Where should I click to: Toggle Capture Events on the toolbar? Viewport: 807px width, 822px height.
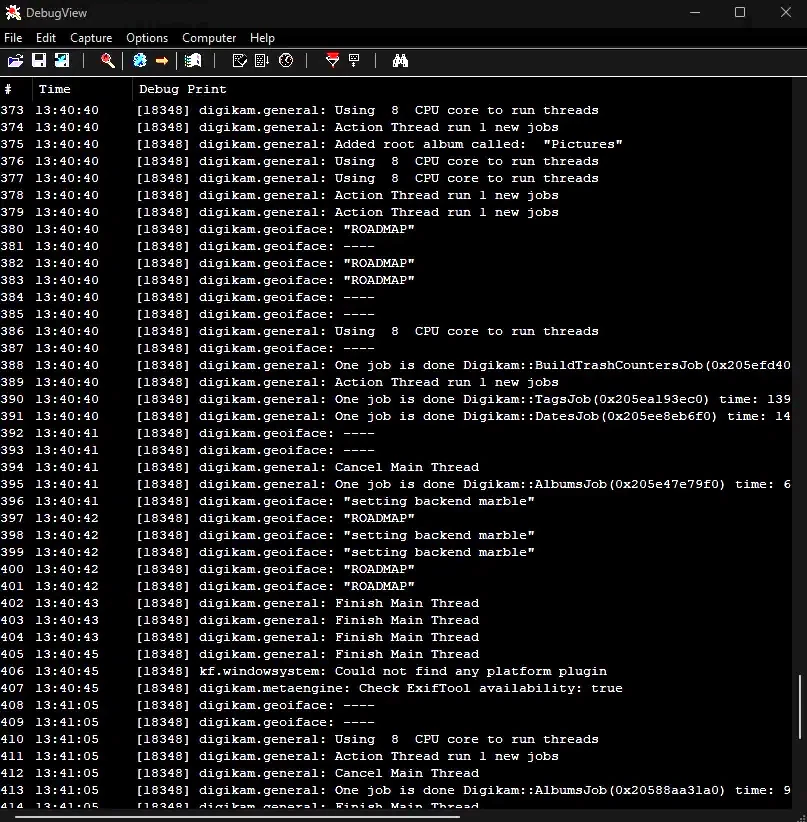pyautogui.click(x=240, y=60)
